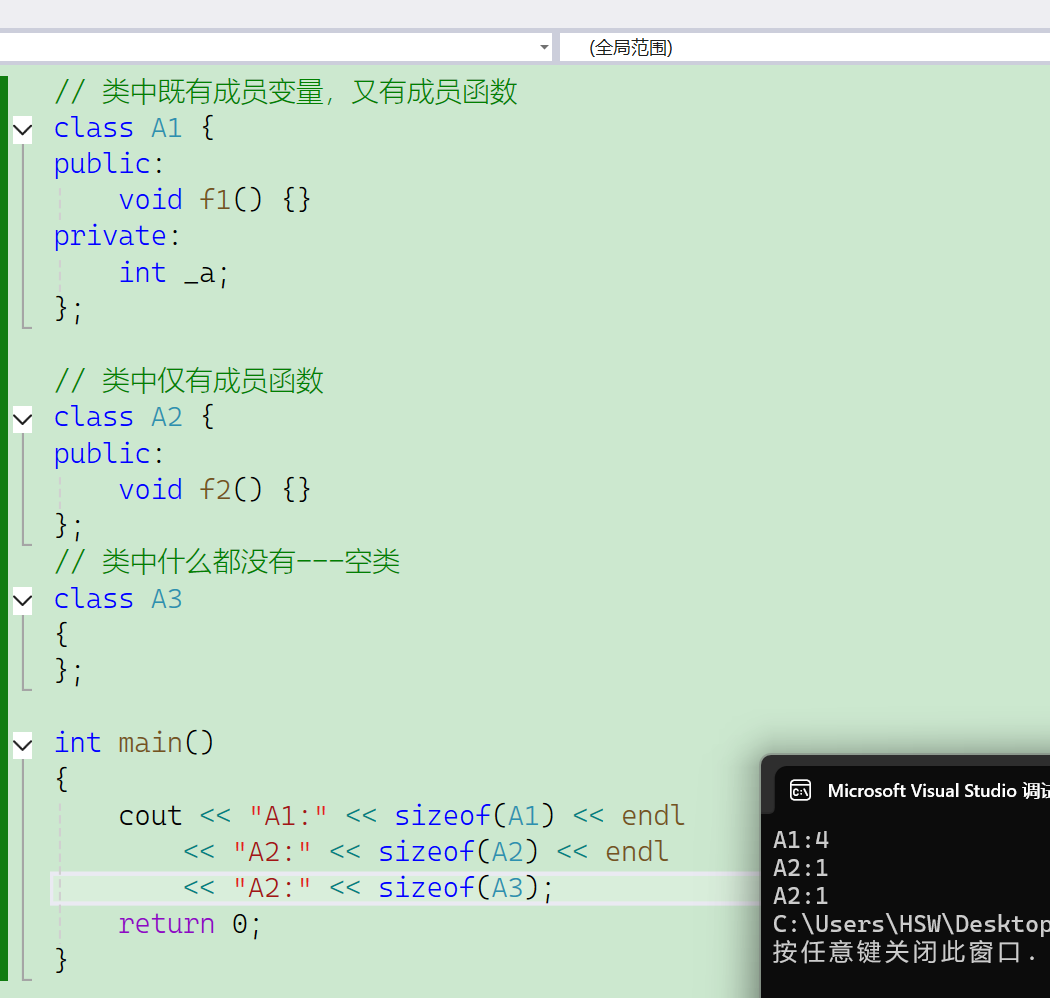The image size is (1050, 998).
Task: Collapse the main function code block
Action: click(x=23, y=744)
